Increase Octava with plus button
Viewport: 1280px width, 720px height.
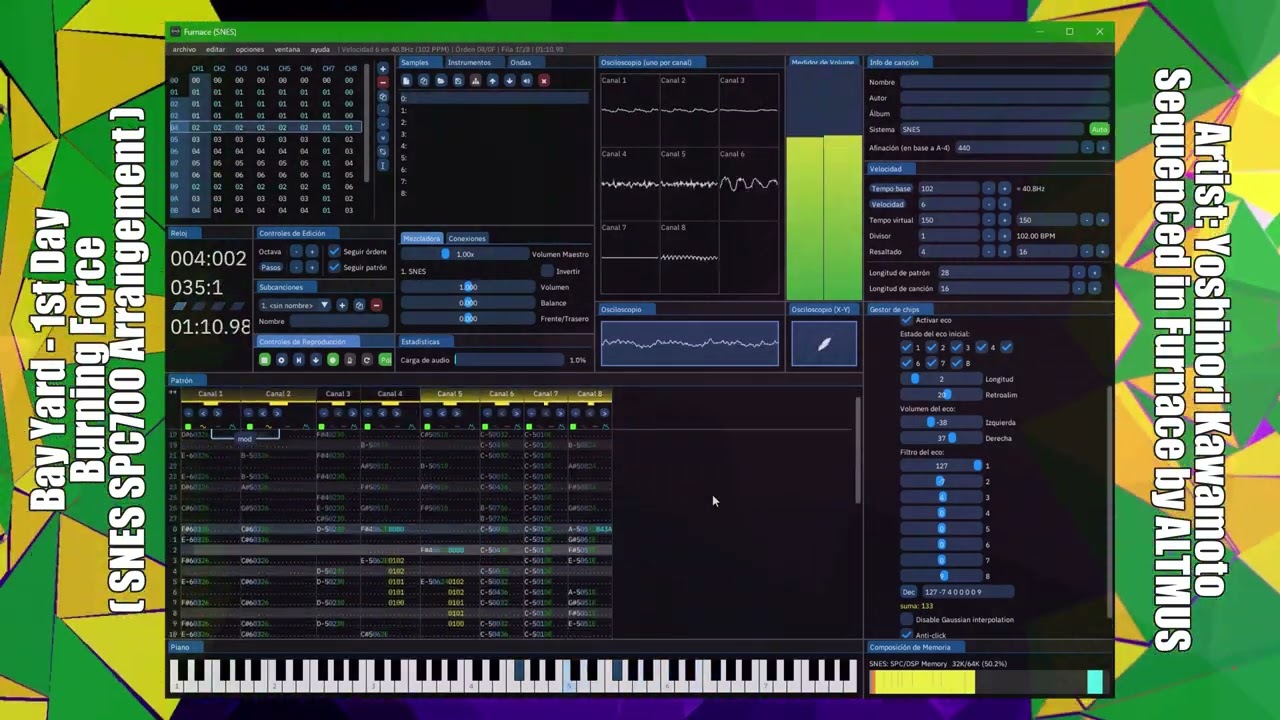[312, 252]
